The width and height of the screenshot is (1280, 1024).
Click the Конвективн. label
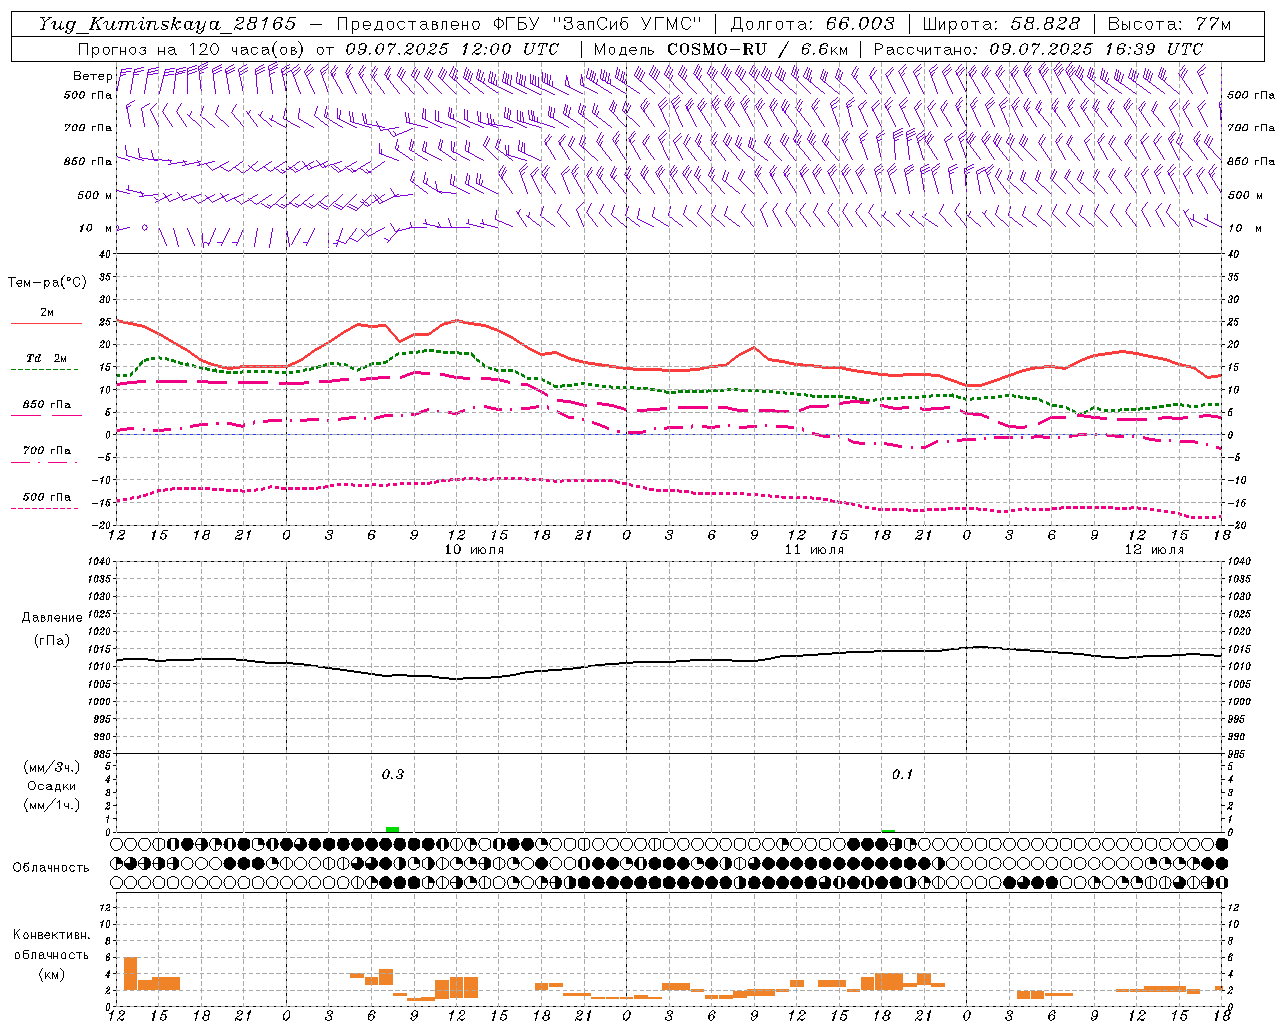(x=51, y=935)
